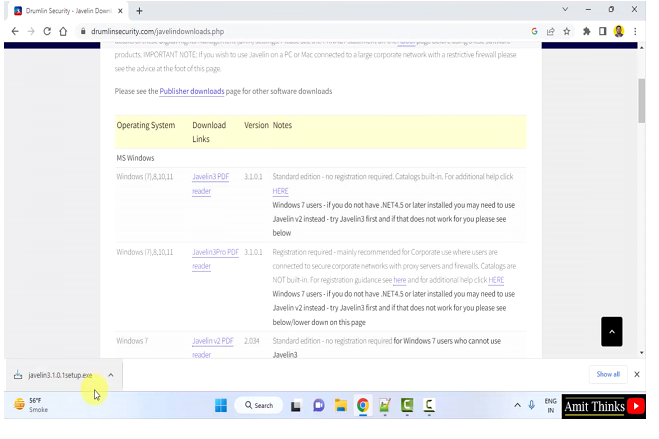Screen dimensions: 659x439
Task: Open HERE help link for Javelin3 standard
Action: click(280, 191)
